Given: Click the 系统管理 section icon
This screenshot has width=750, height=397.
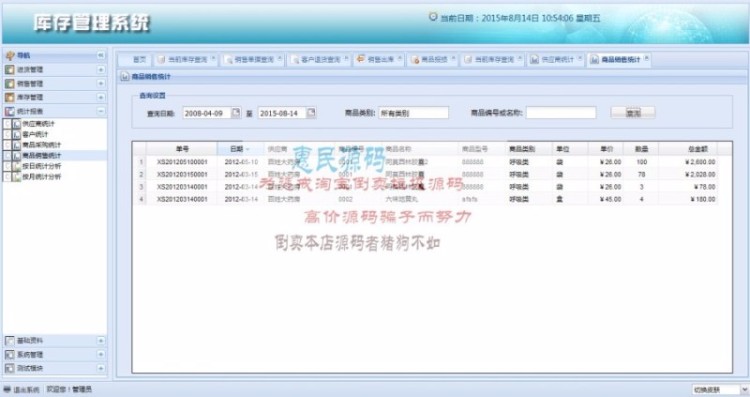Looking at the screenshot, I should tap(10, 354).
